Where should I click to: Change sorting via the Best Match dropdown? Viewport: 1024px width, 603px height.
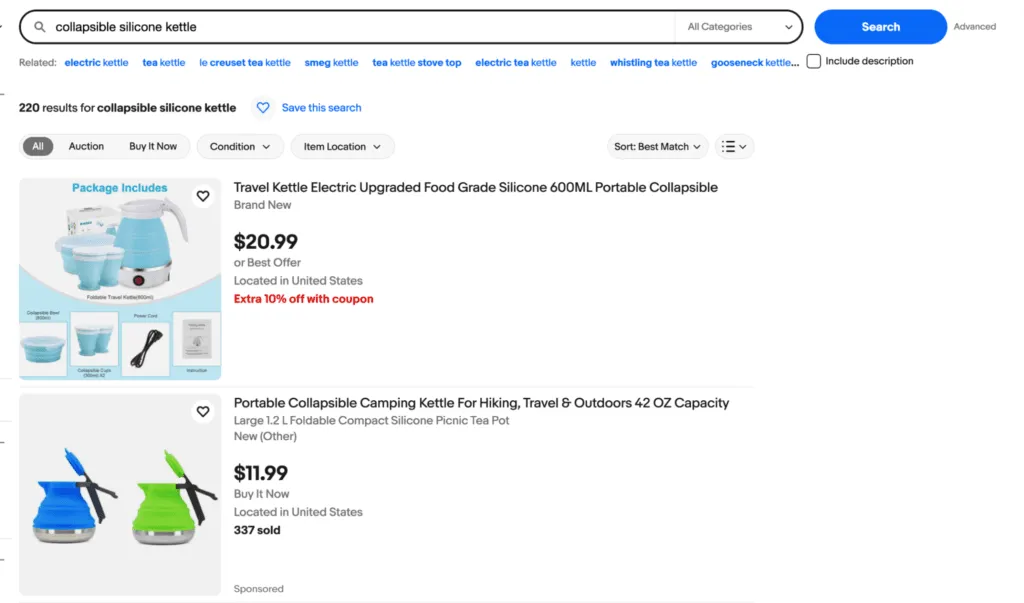pos(657,146)
